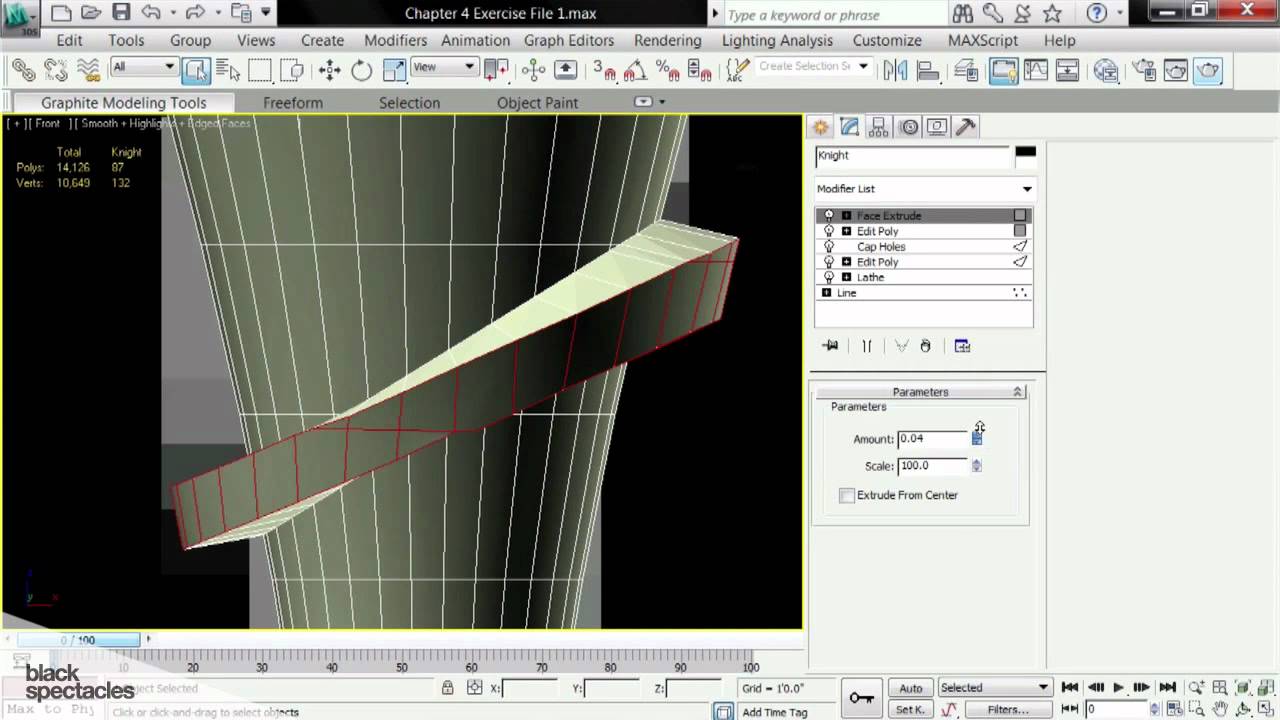Click the Key Filters button

[x=1008, y=709]
